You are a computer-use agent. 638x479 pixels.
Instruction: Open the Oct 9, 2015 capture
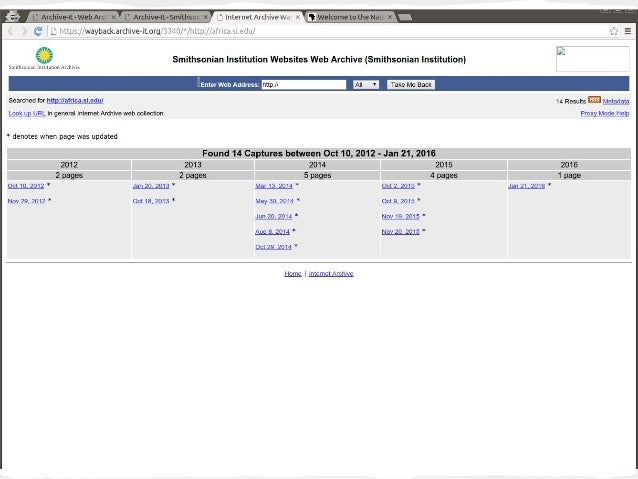tap(398, 201)
